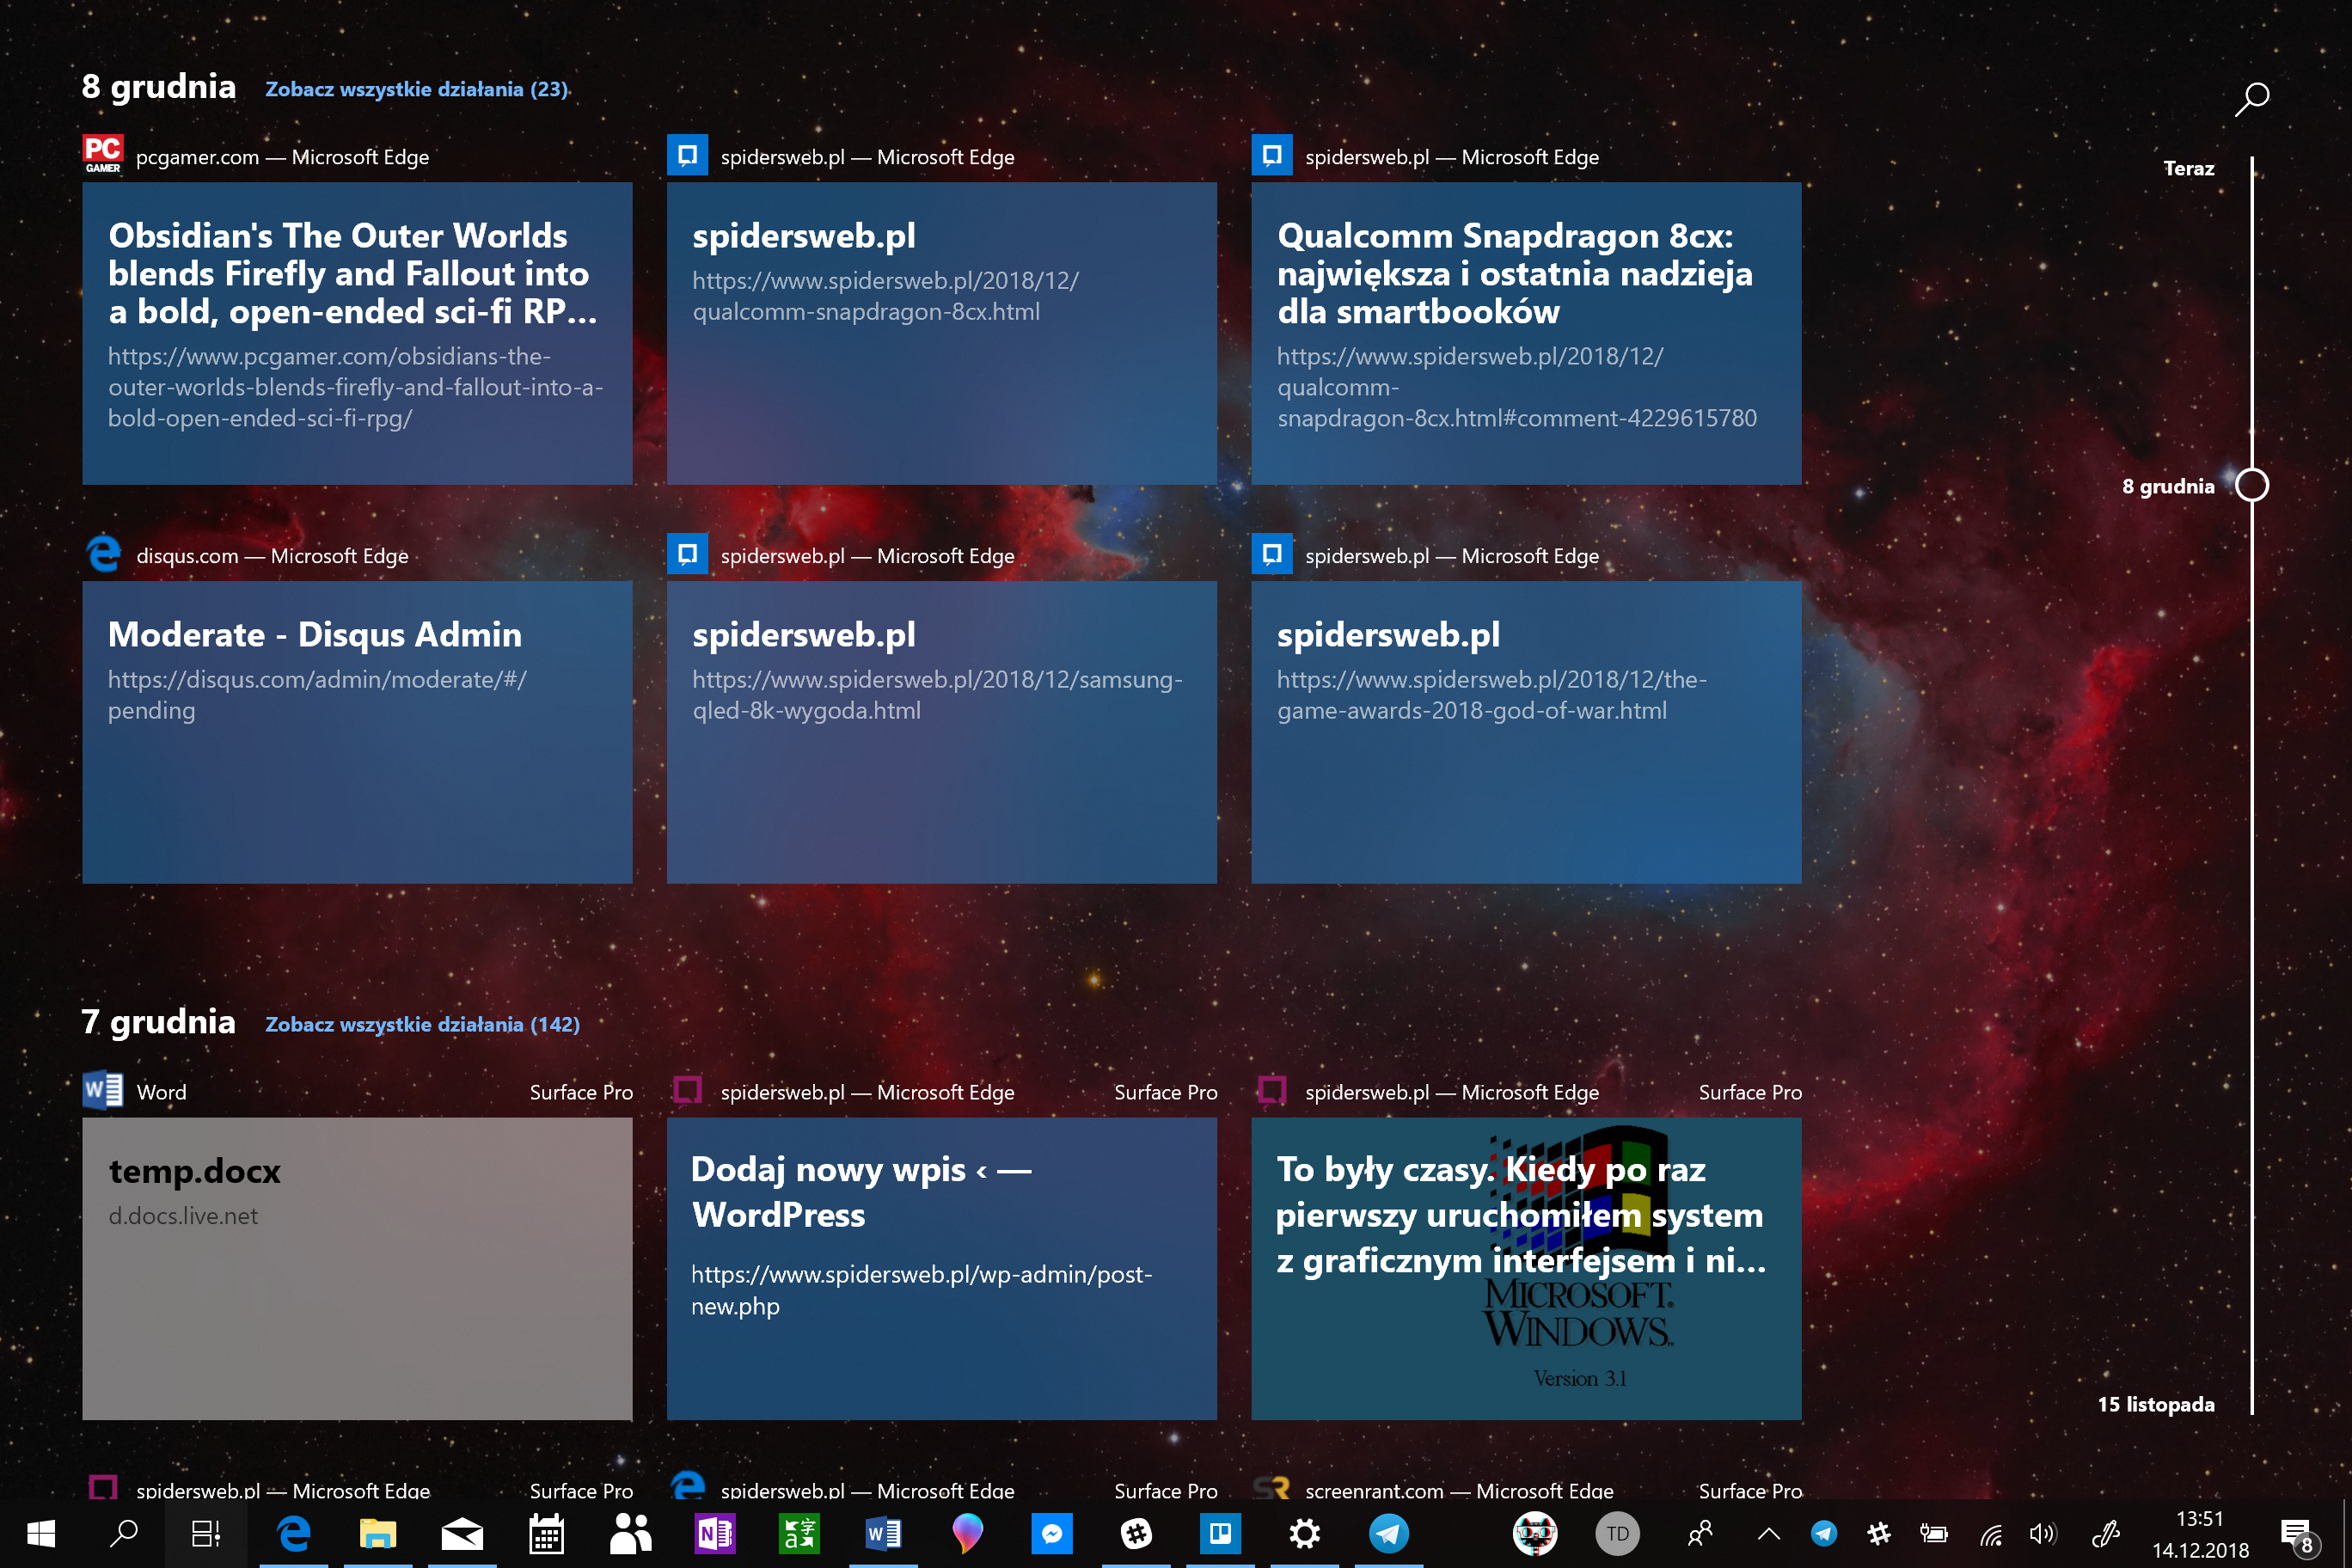Open the spidersweb.pl qualcomm-snapdragon-8cx.html card
Screen dimensions: 2352x1568
[x=942, y=333]
